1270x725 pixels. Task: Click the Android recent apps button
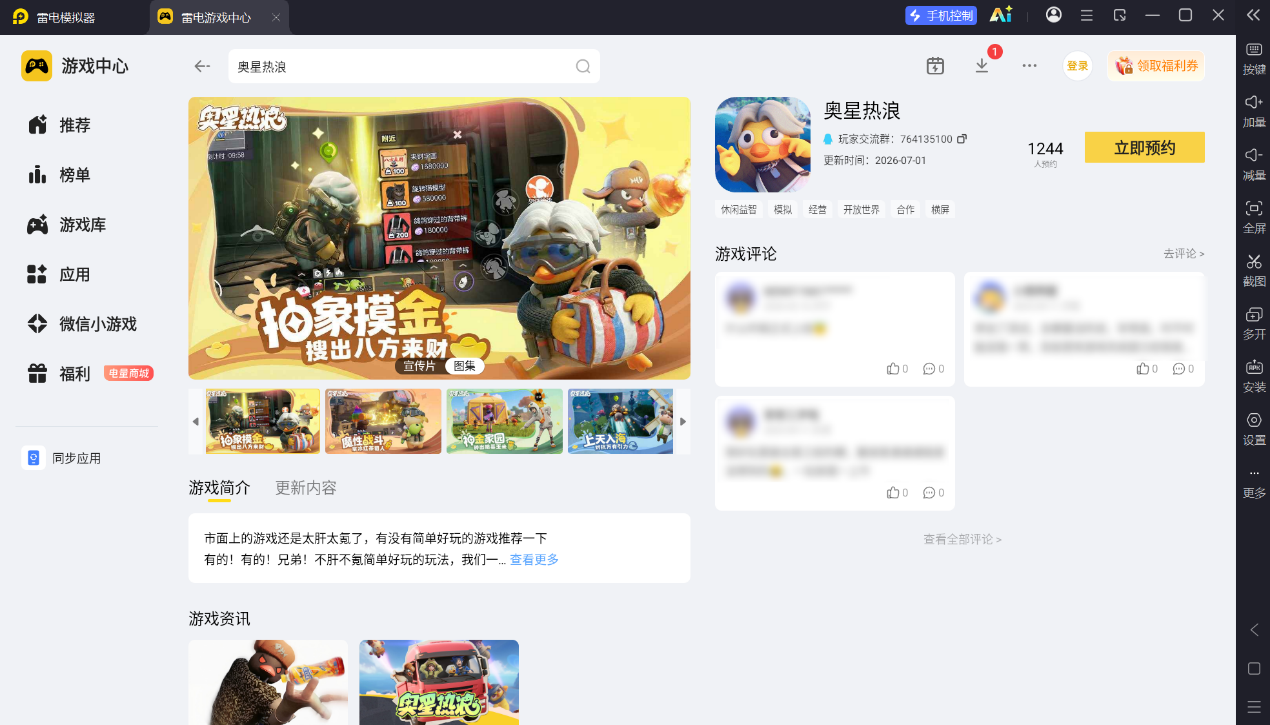pos(1254,706)
